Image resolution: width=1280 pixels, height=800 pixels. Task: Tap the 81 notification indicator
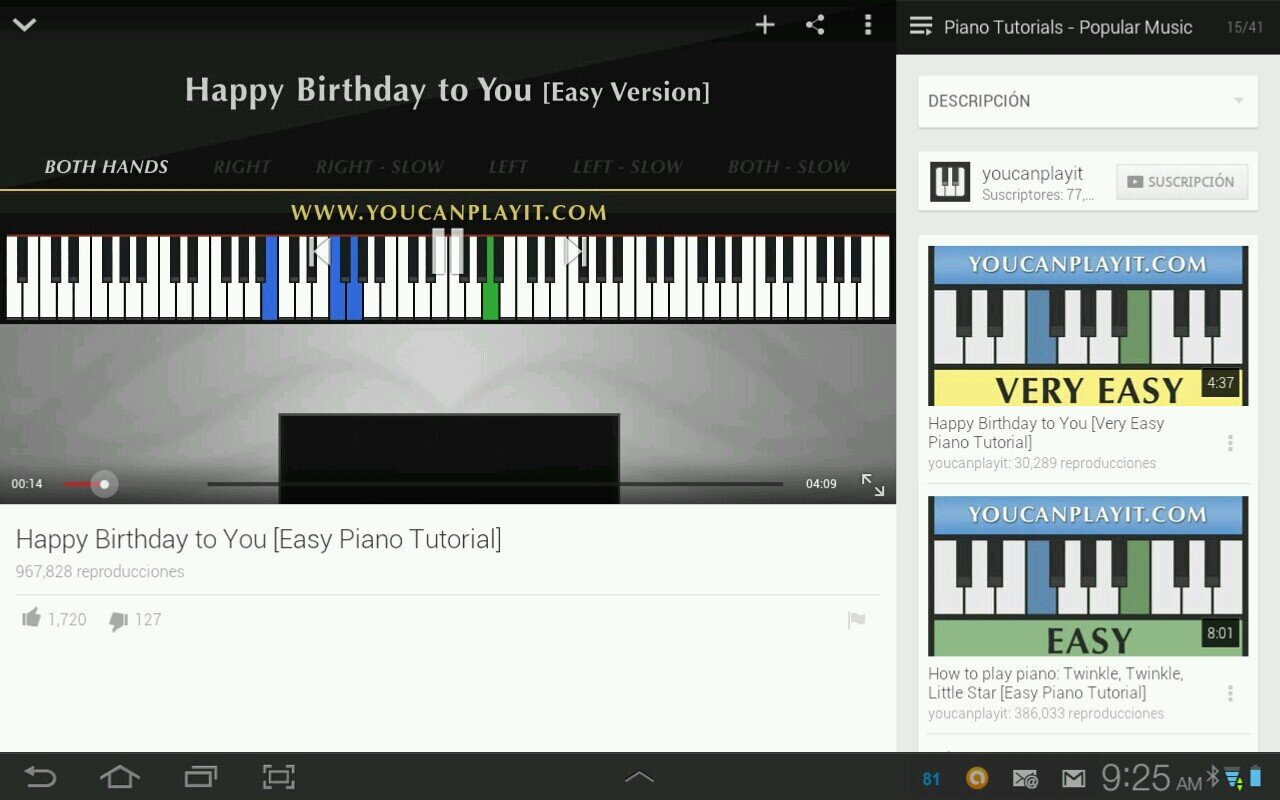coord(931,779)
